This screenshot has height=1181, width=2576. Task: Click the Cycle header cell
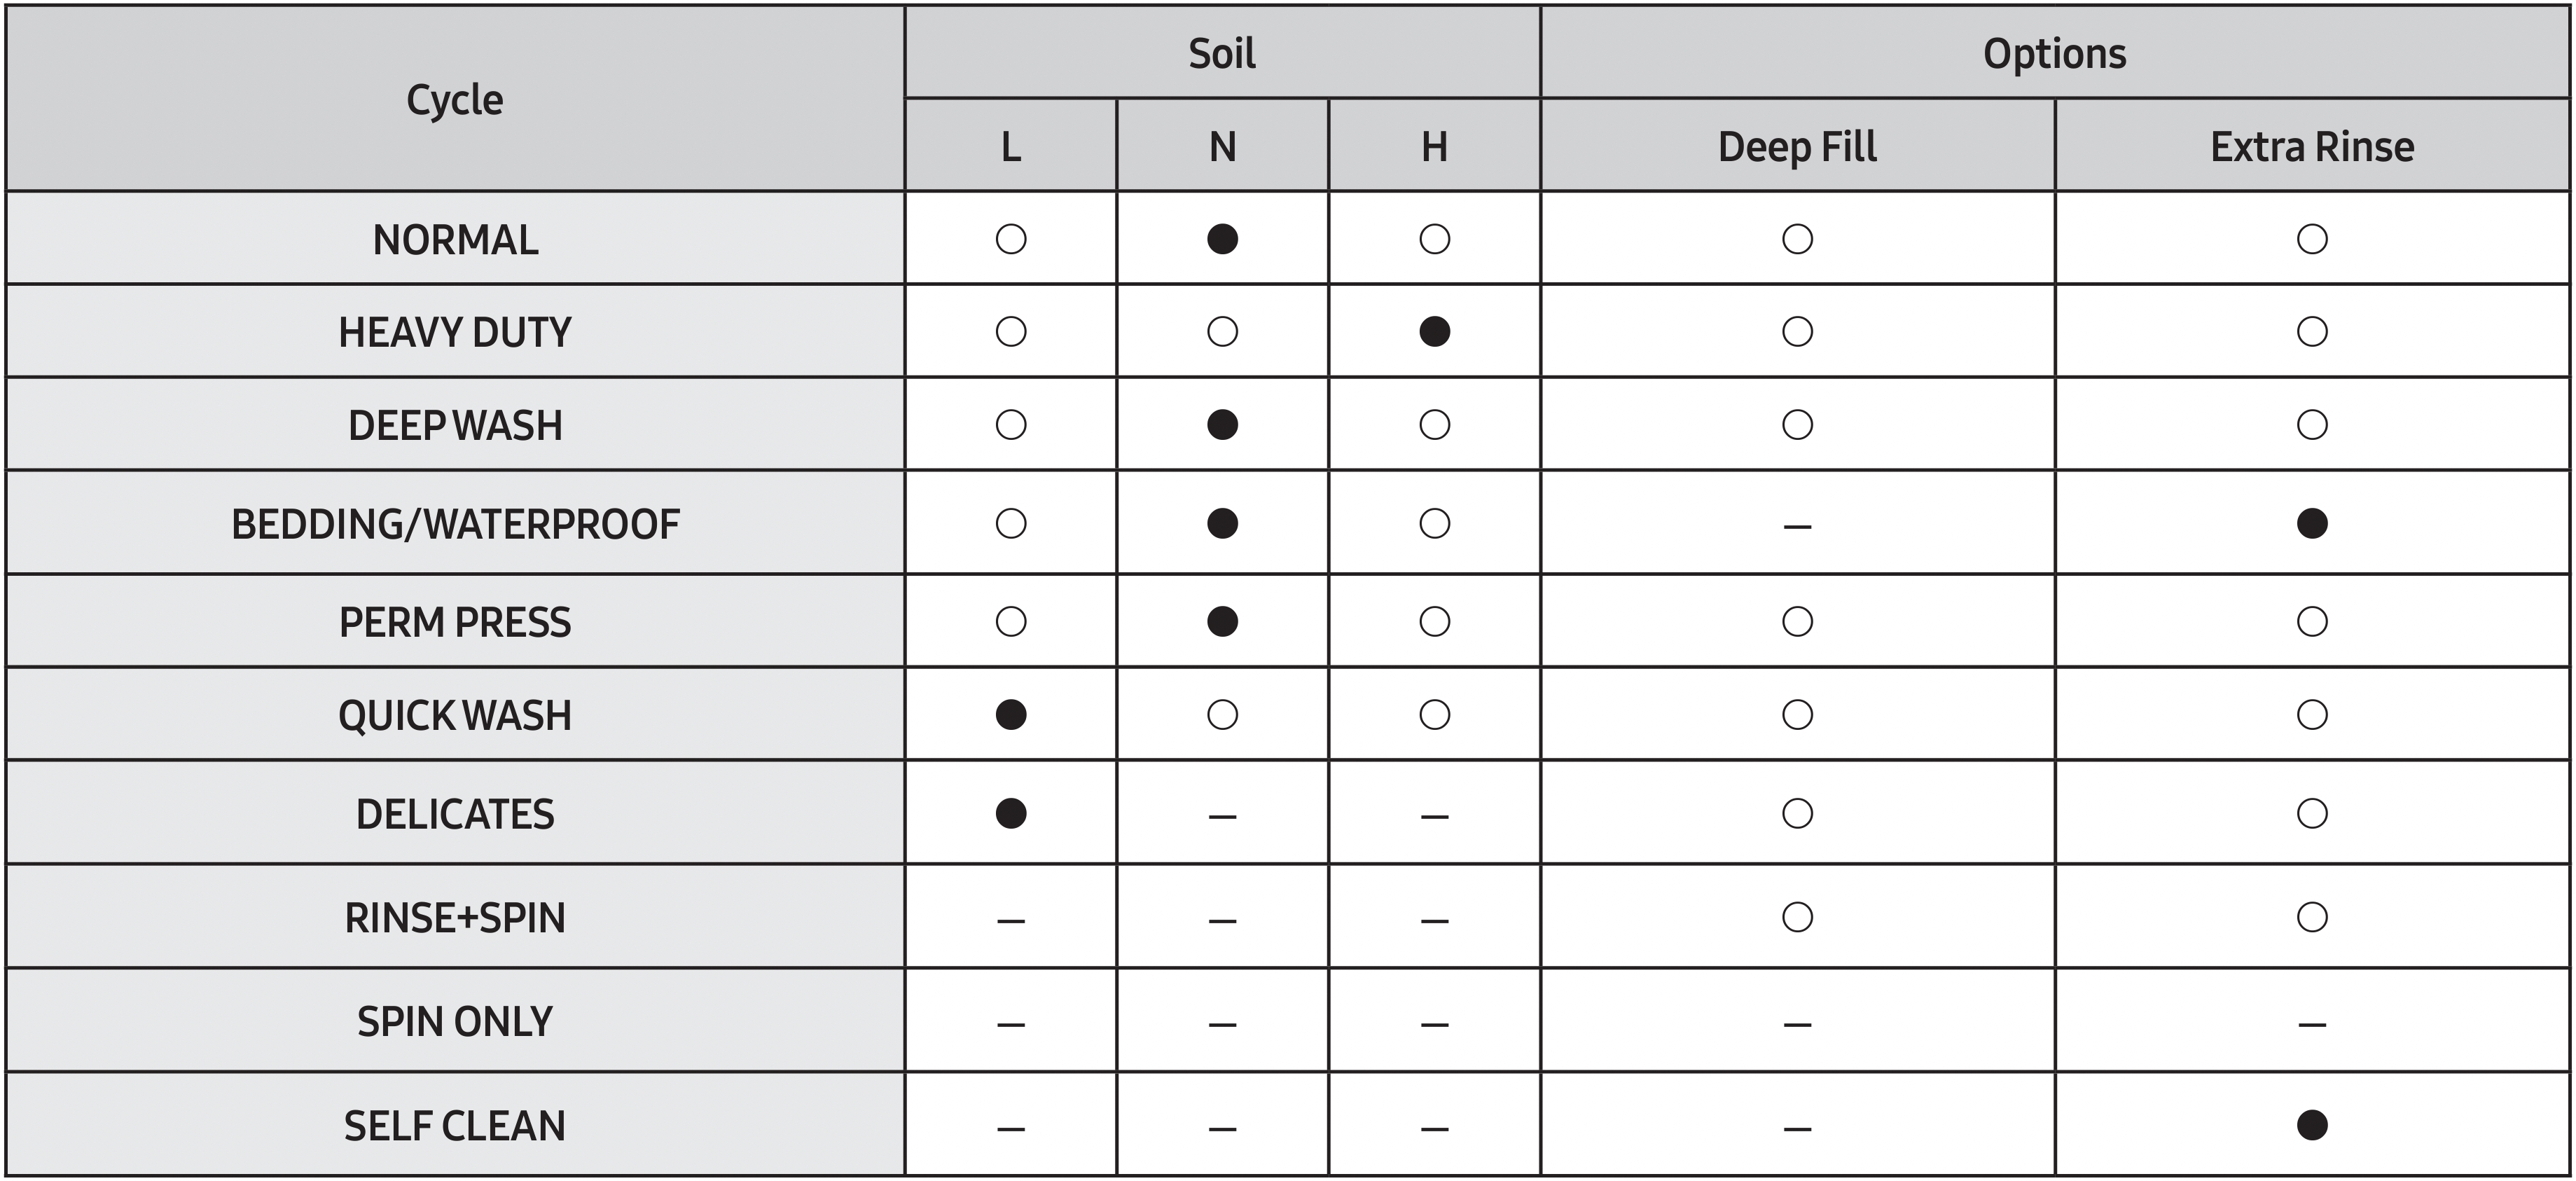[x=455, y=99]
